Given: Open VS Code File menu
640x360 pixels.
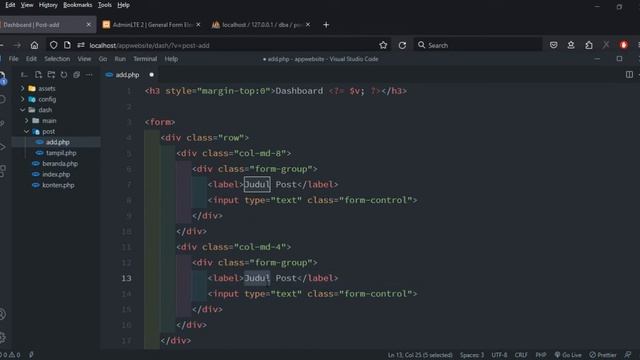Looking at the screenshot, I should tap(13, 59).
